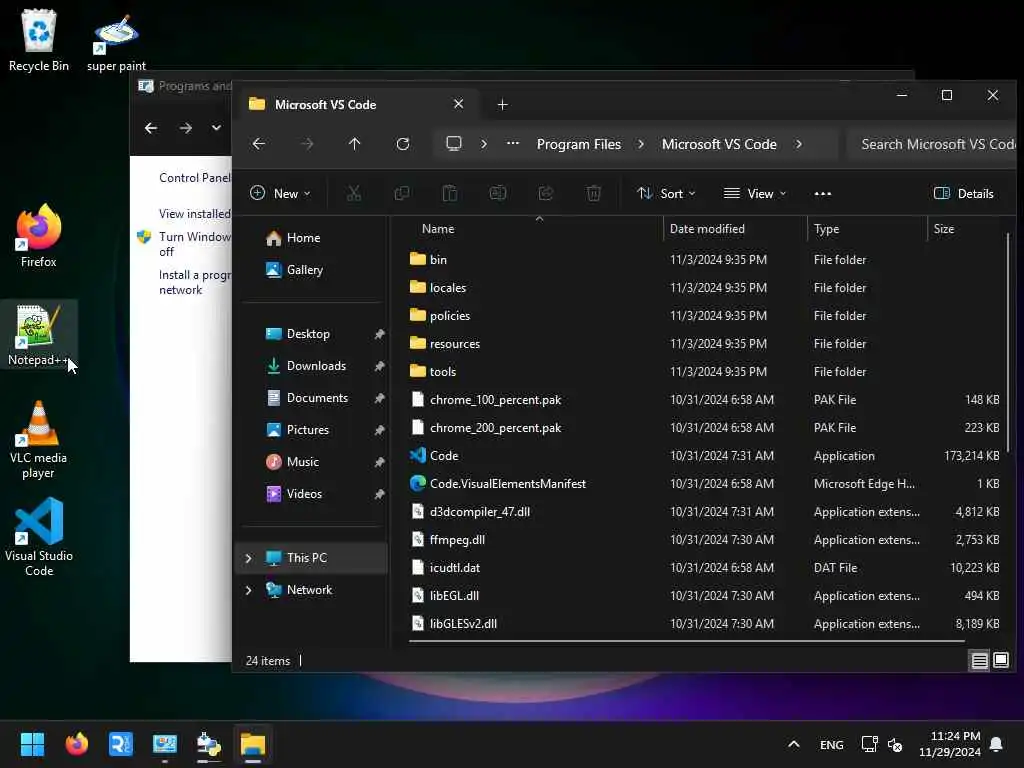1024x768 pixels.
Task: Open the See more ellipsis in toolbar
Action: tap(823, 193)
